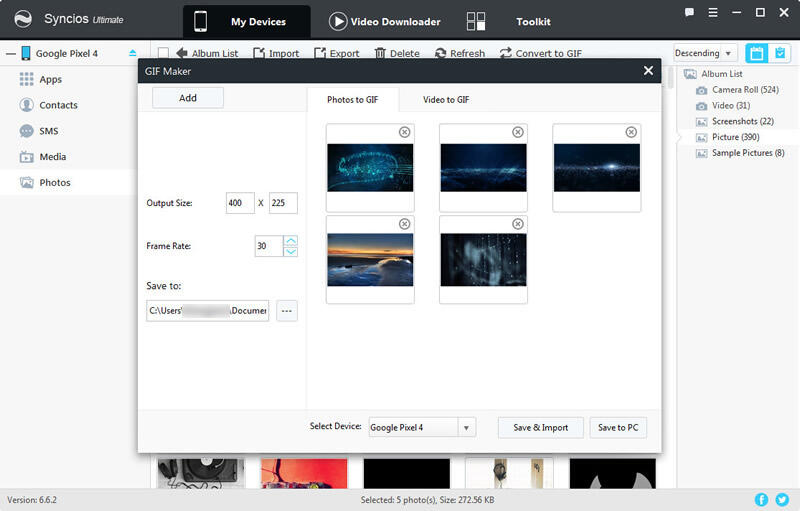Open the Picture (390) album
This screenshot has height=511, width=800.
728,137
